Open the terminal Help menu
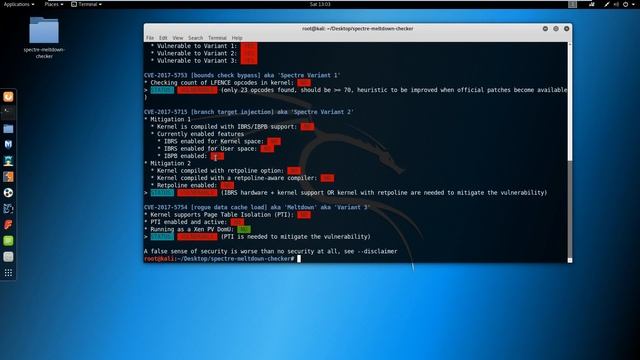640x360 pixels. click(237, 38)
